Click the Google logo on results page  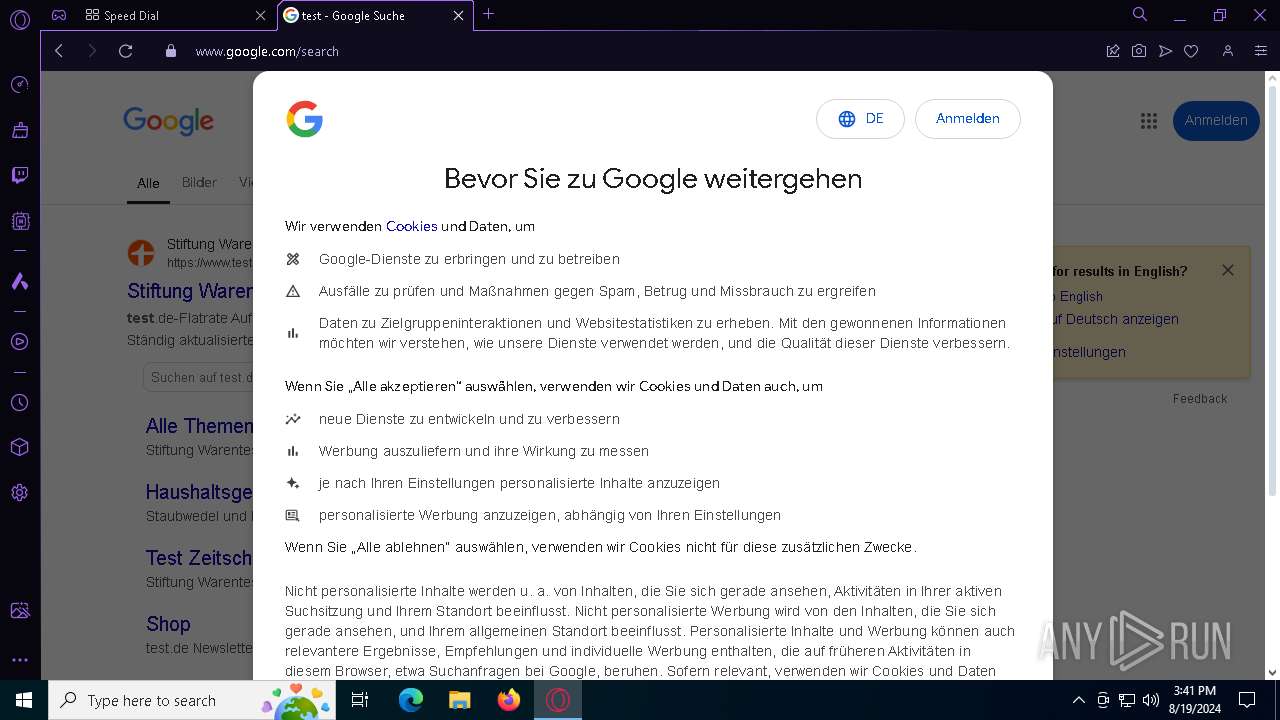[x=168, y=121]
